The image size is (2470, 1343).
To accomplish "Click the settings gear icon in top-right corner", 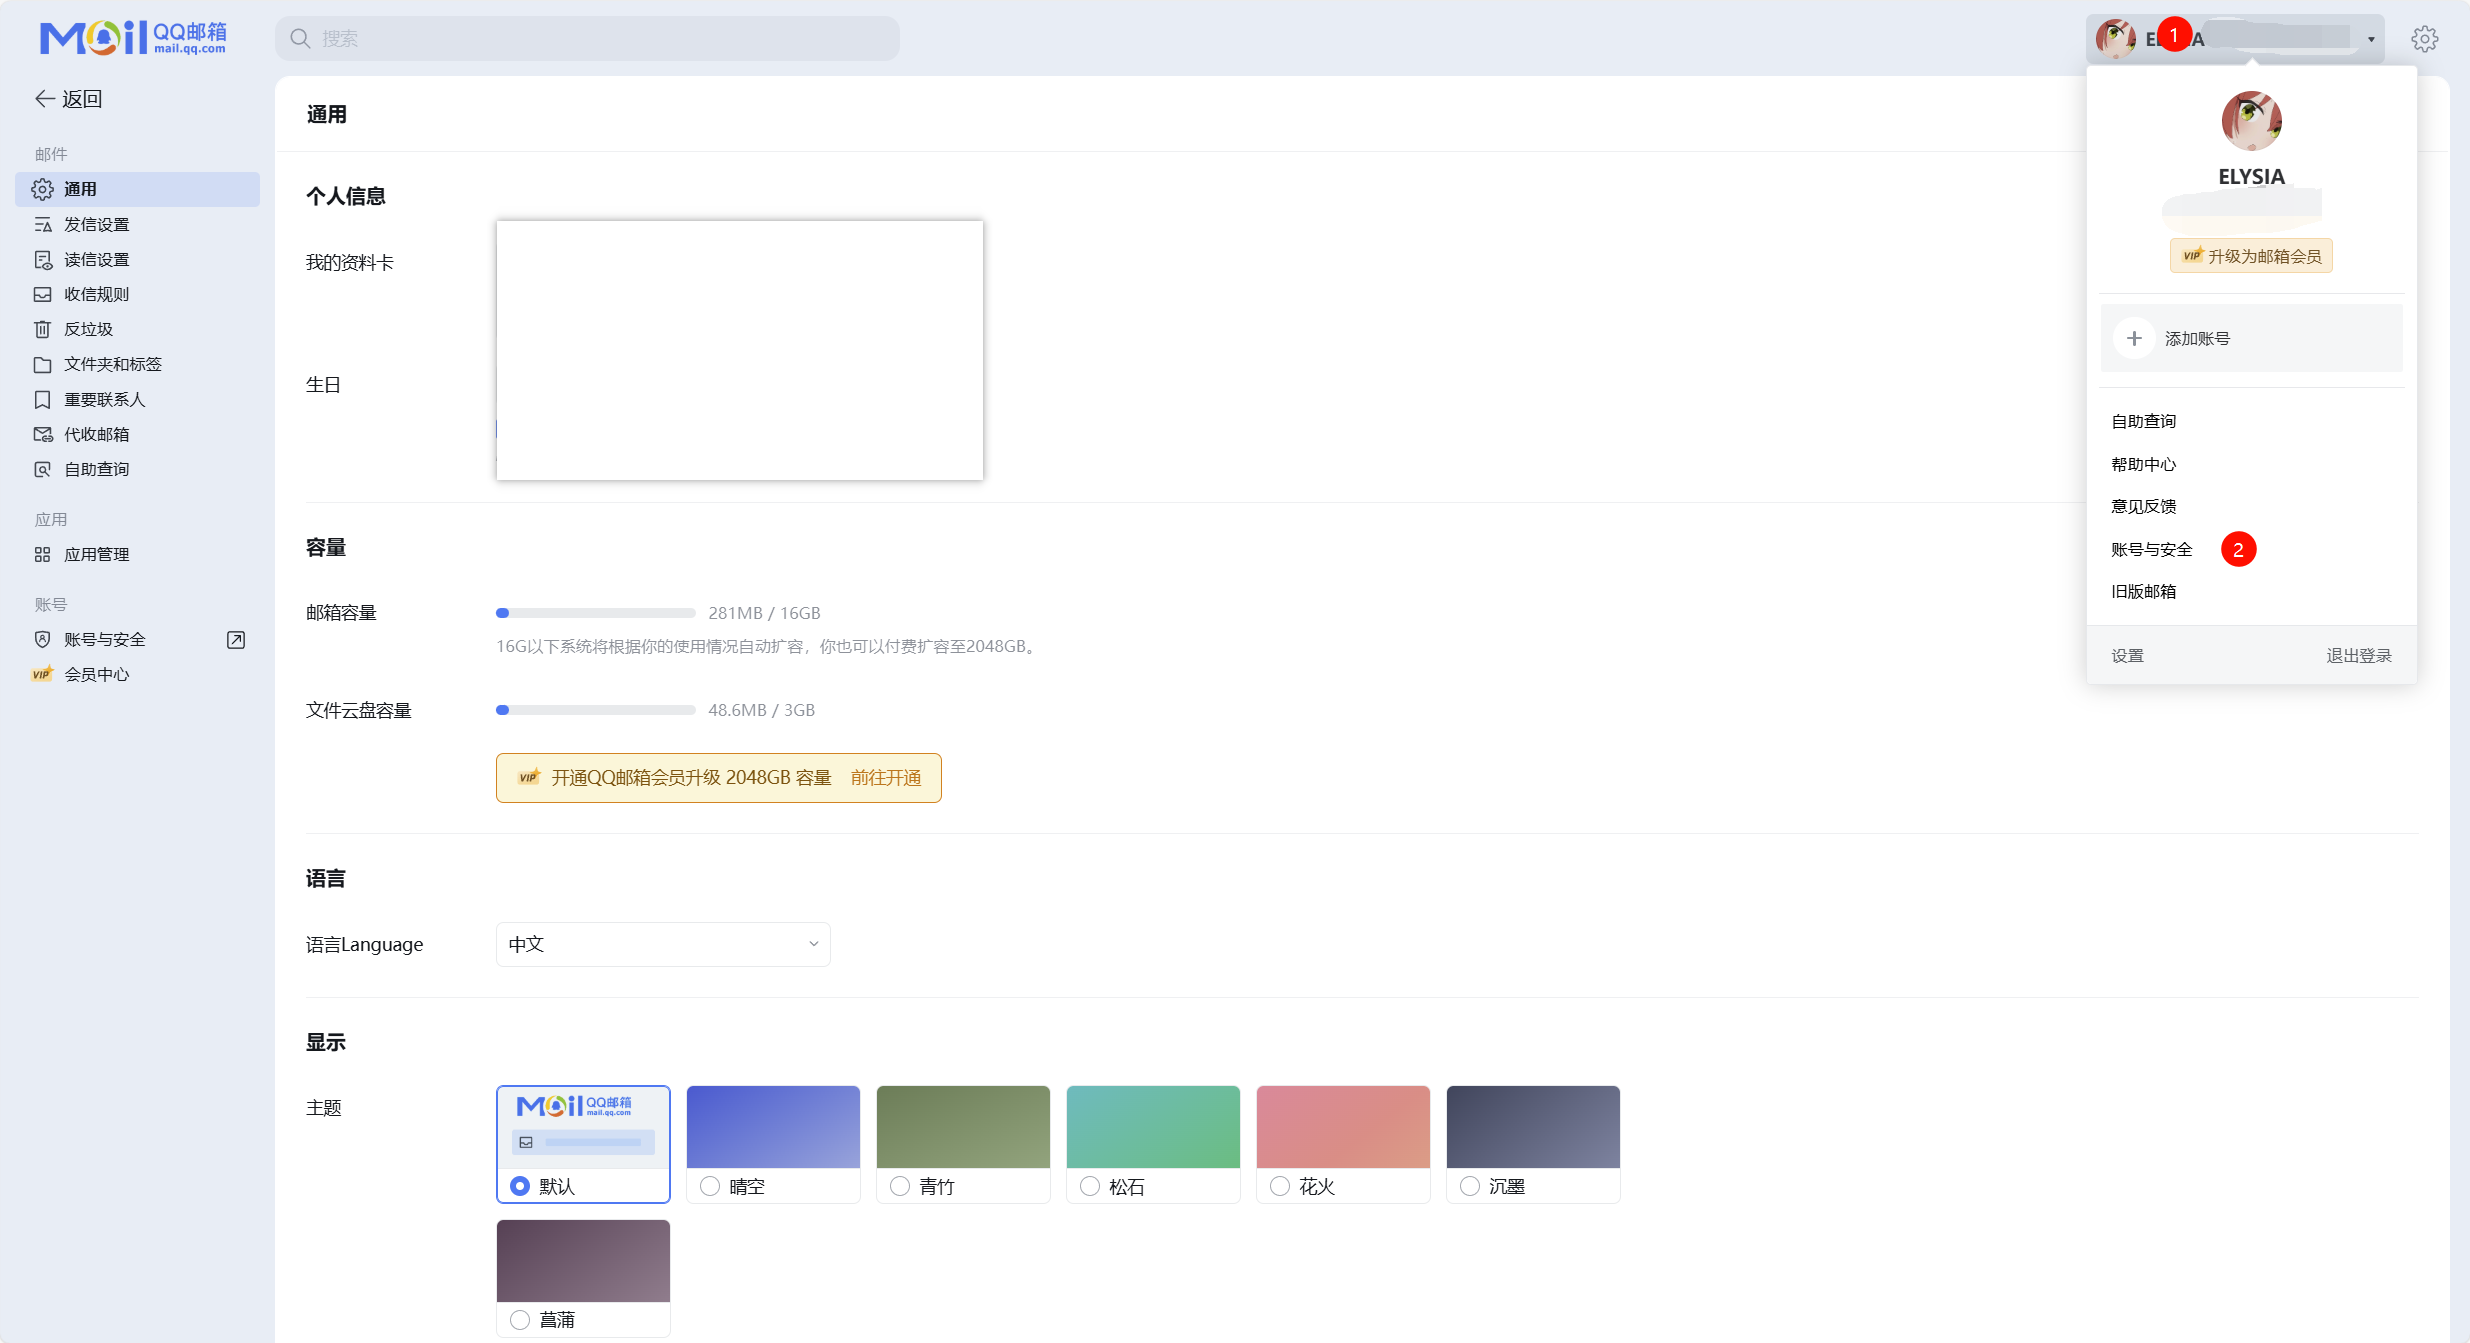I will tap(2424, 39).
